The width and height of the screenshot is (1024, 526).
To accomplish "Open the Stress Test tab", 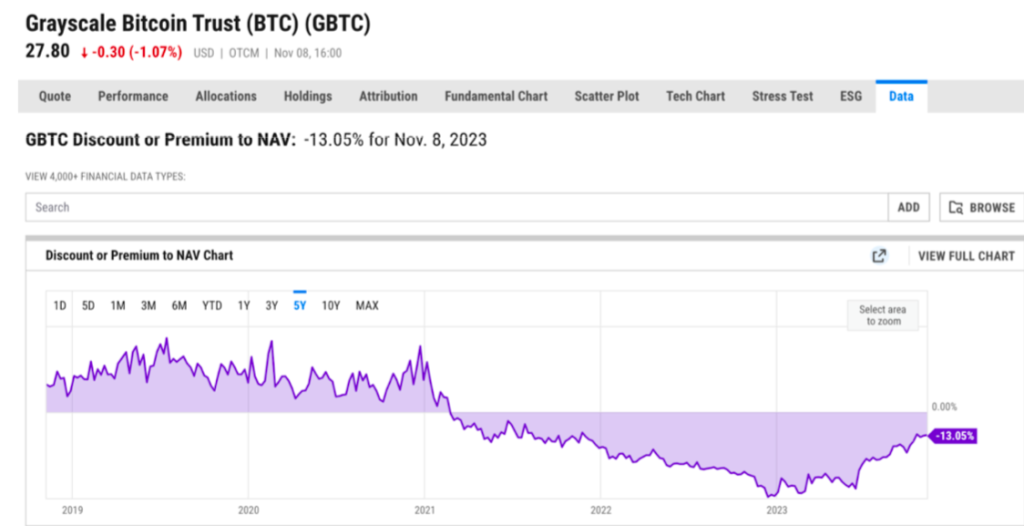I will 782,96.
